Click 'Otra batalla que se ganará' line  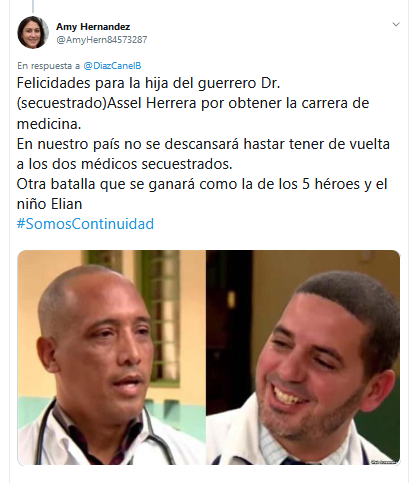[202, 184]
